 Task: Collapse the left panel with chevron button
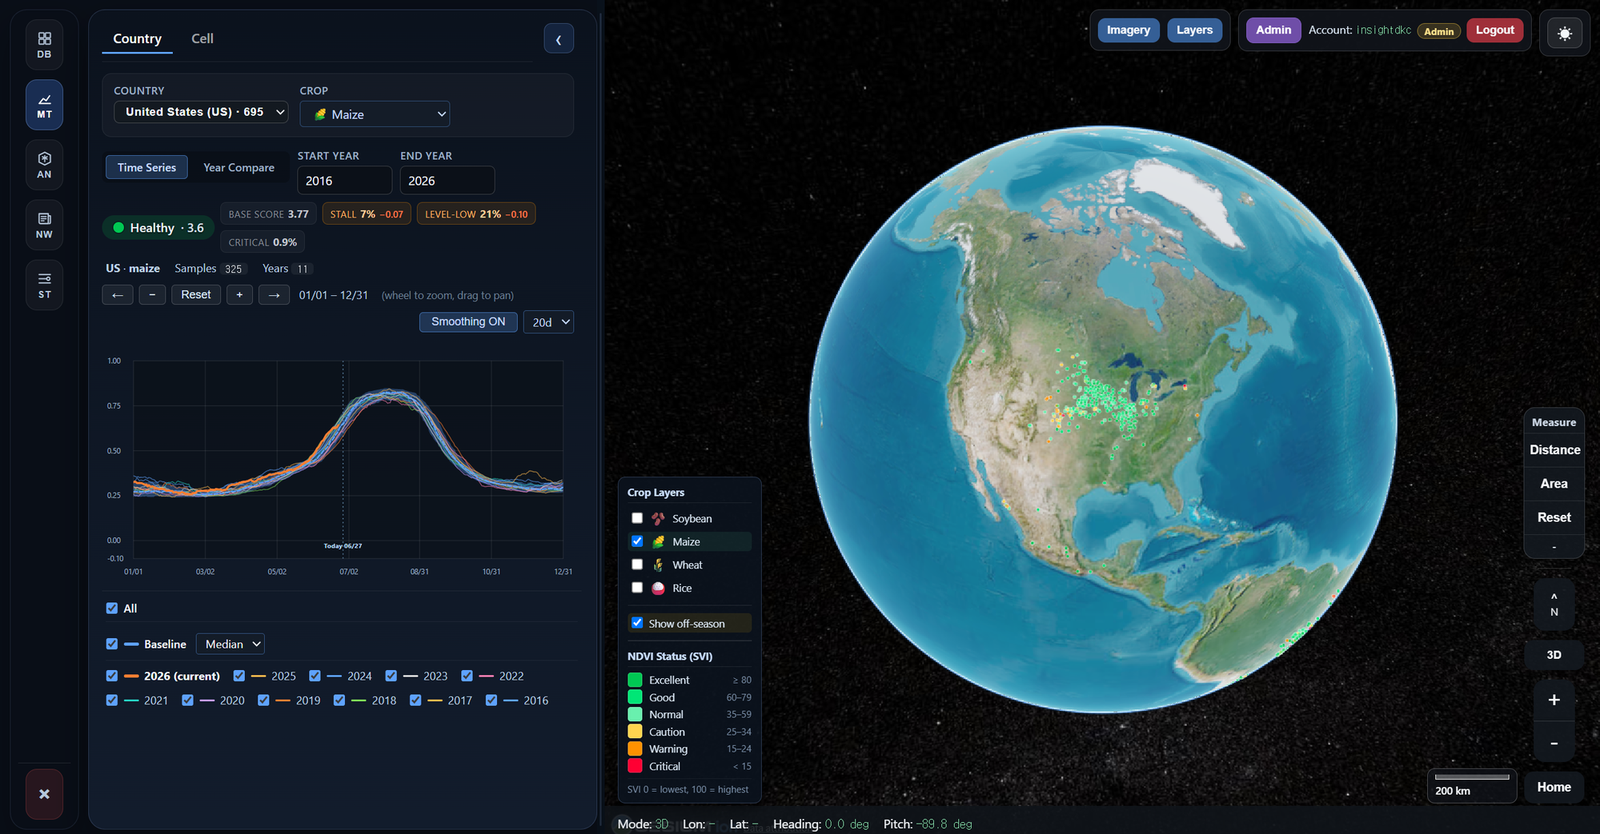pyautogui.click(x=559, y=39)
